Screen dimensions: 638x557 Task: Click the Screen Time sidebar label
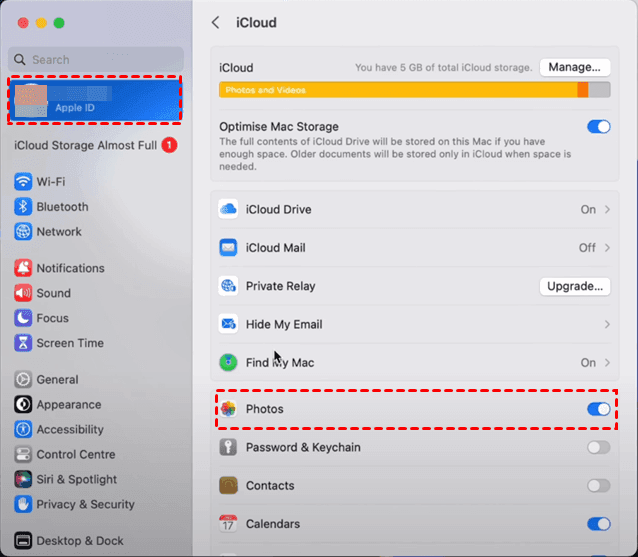pyautogui.click(x=70, y=343)
